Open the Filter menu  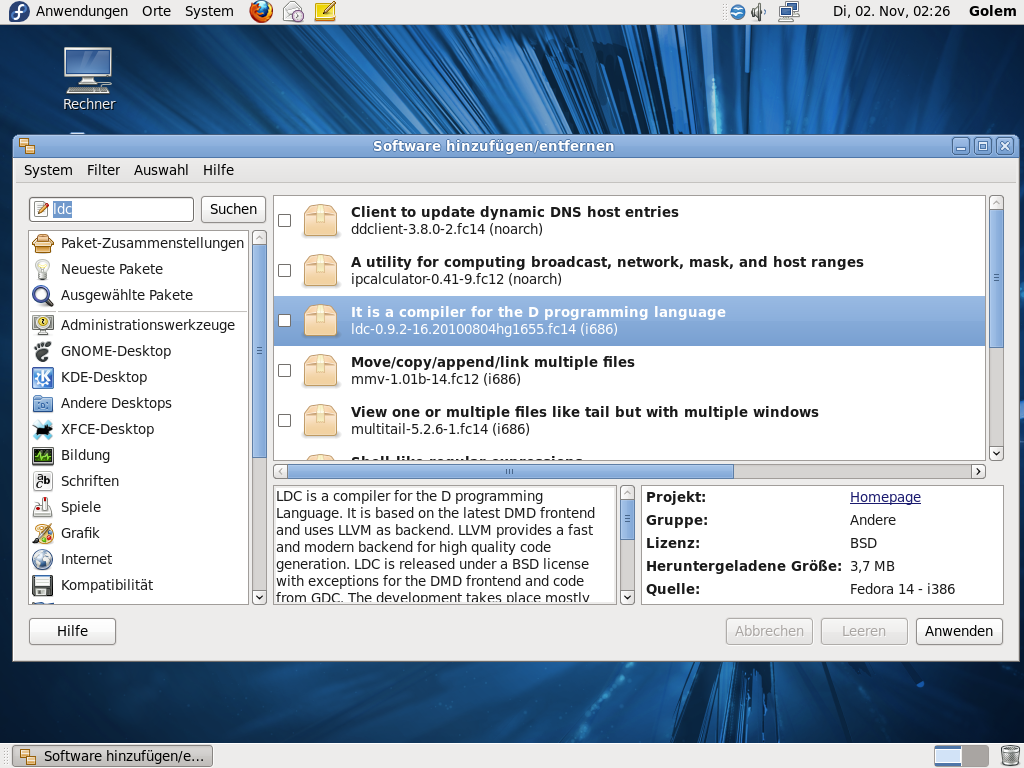(103, 170)
